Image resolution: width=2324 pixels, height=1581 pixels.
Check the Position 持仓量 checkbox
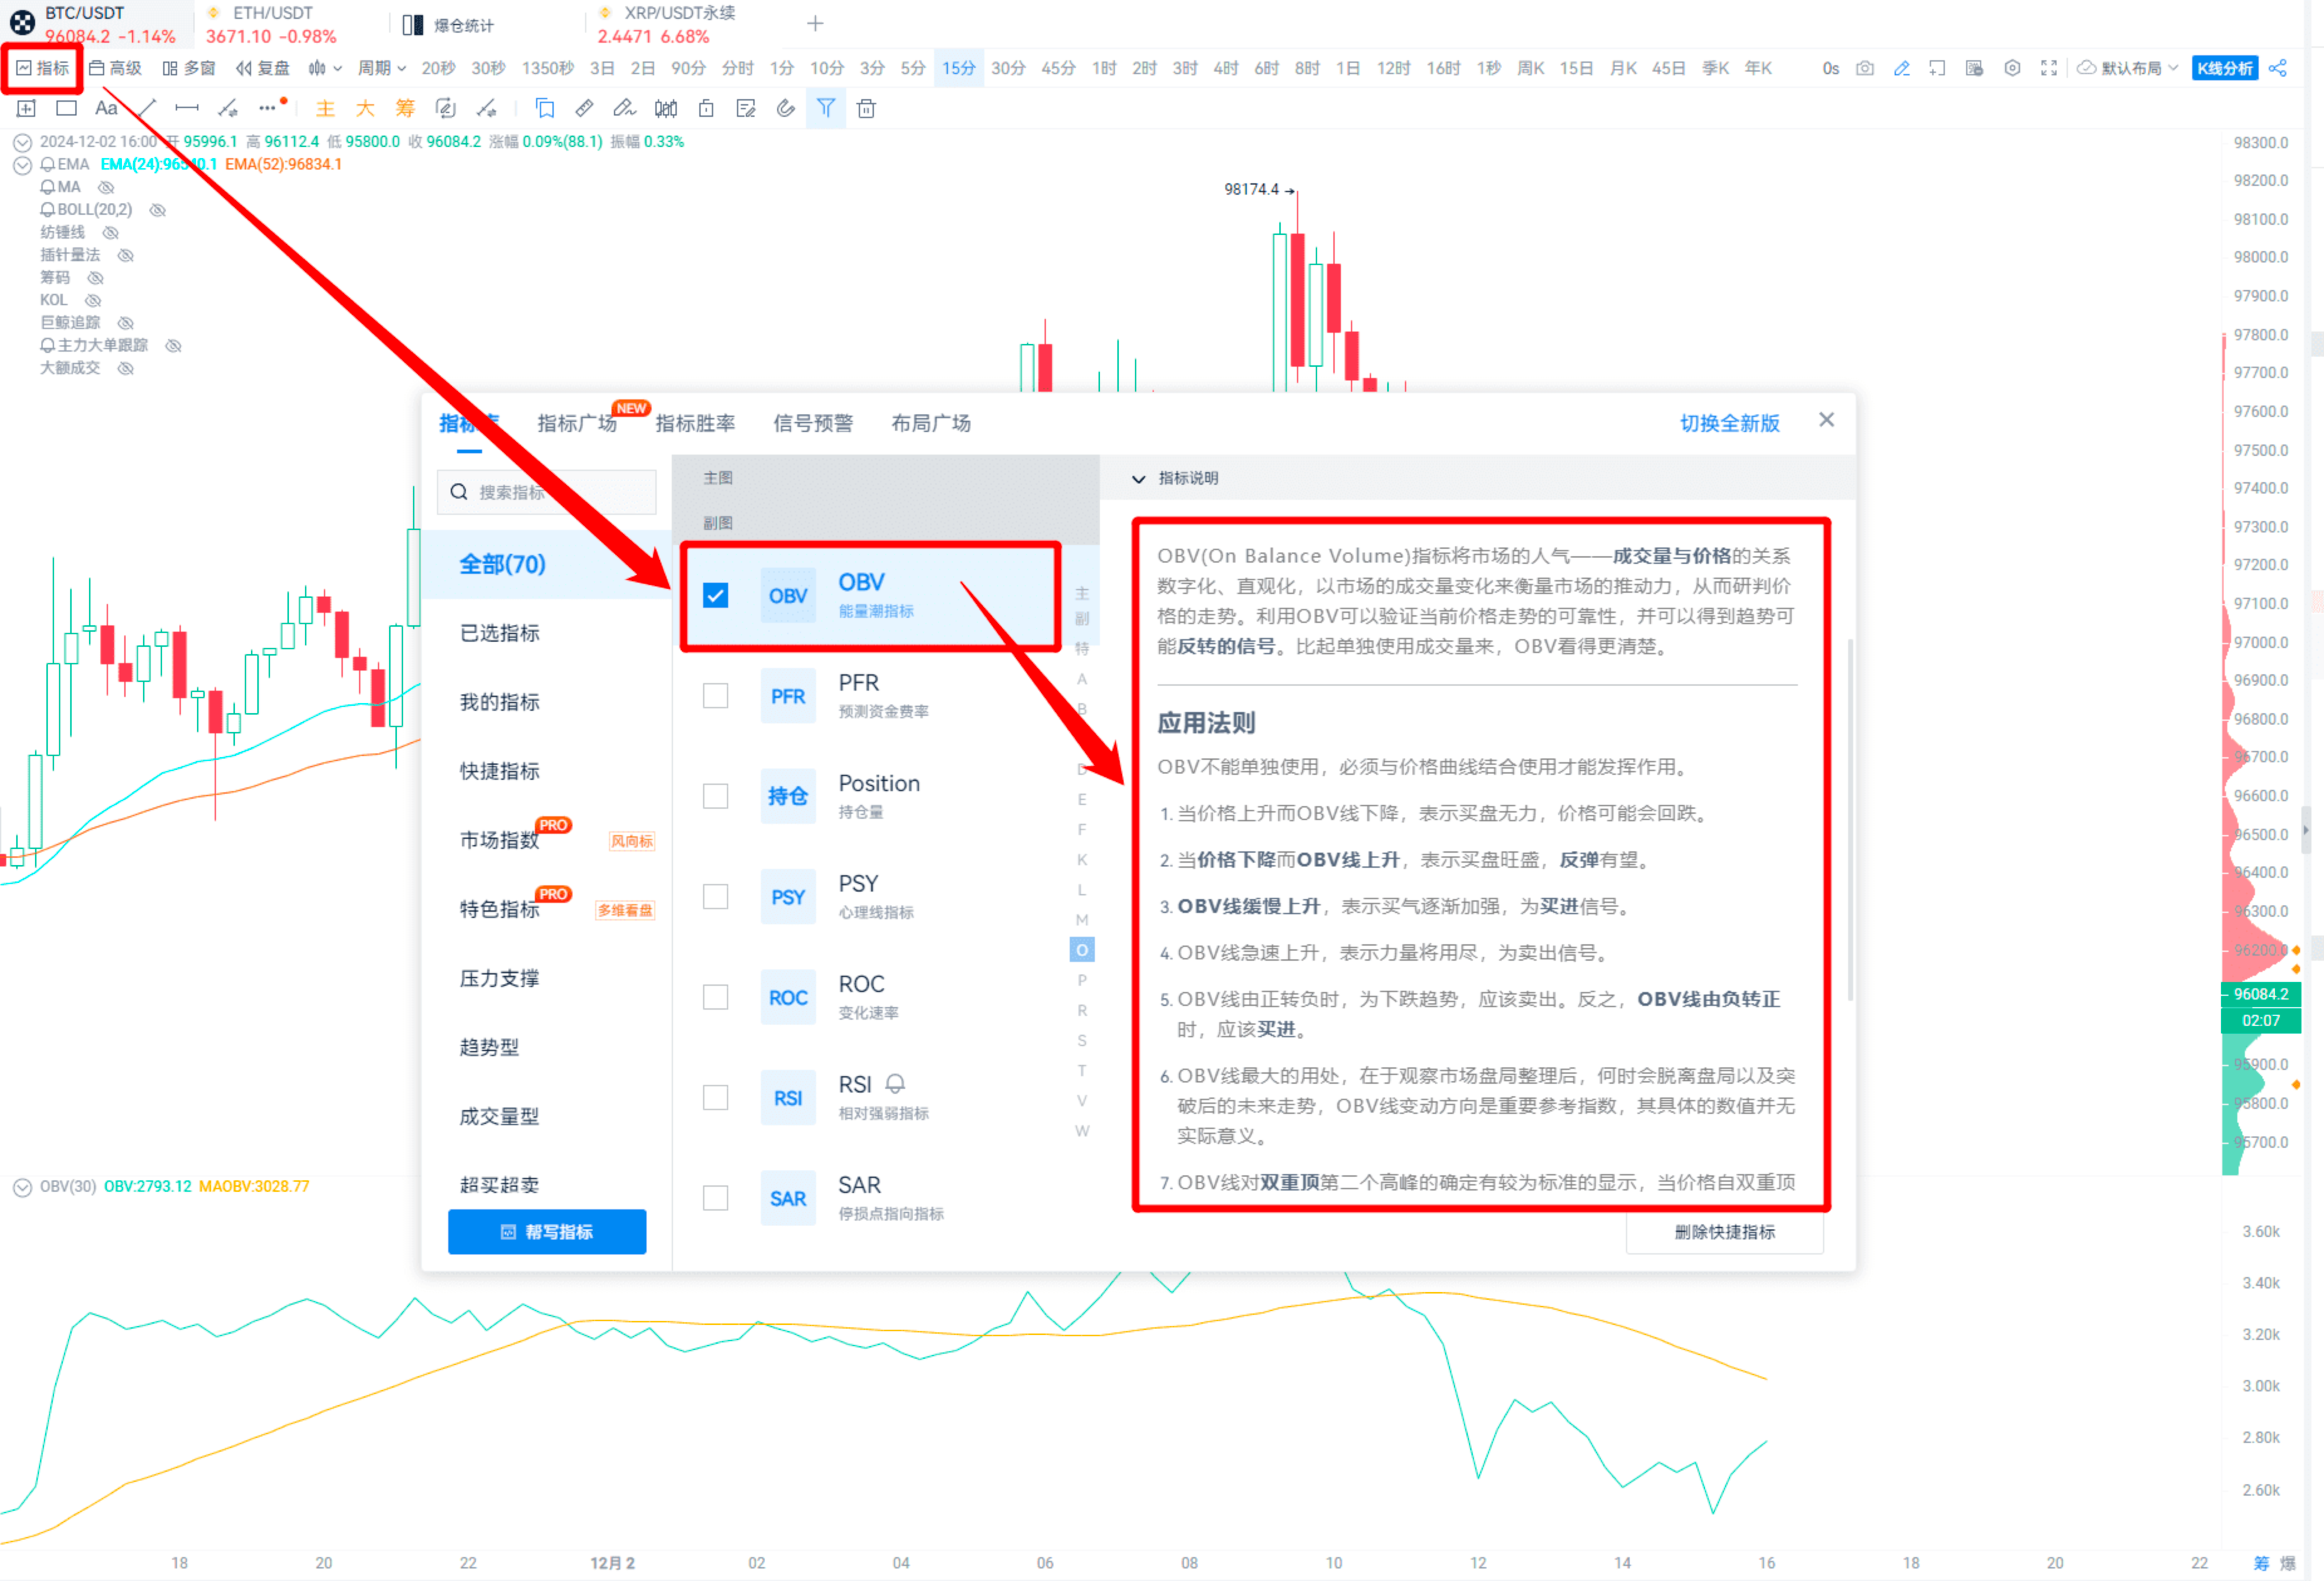click(x=715, y=795)
